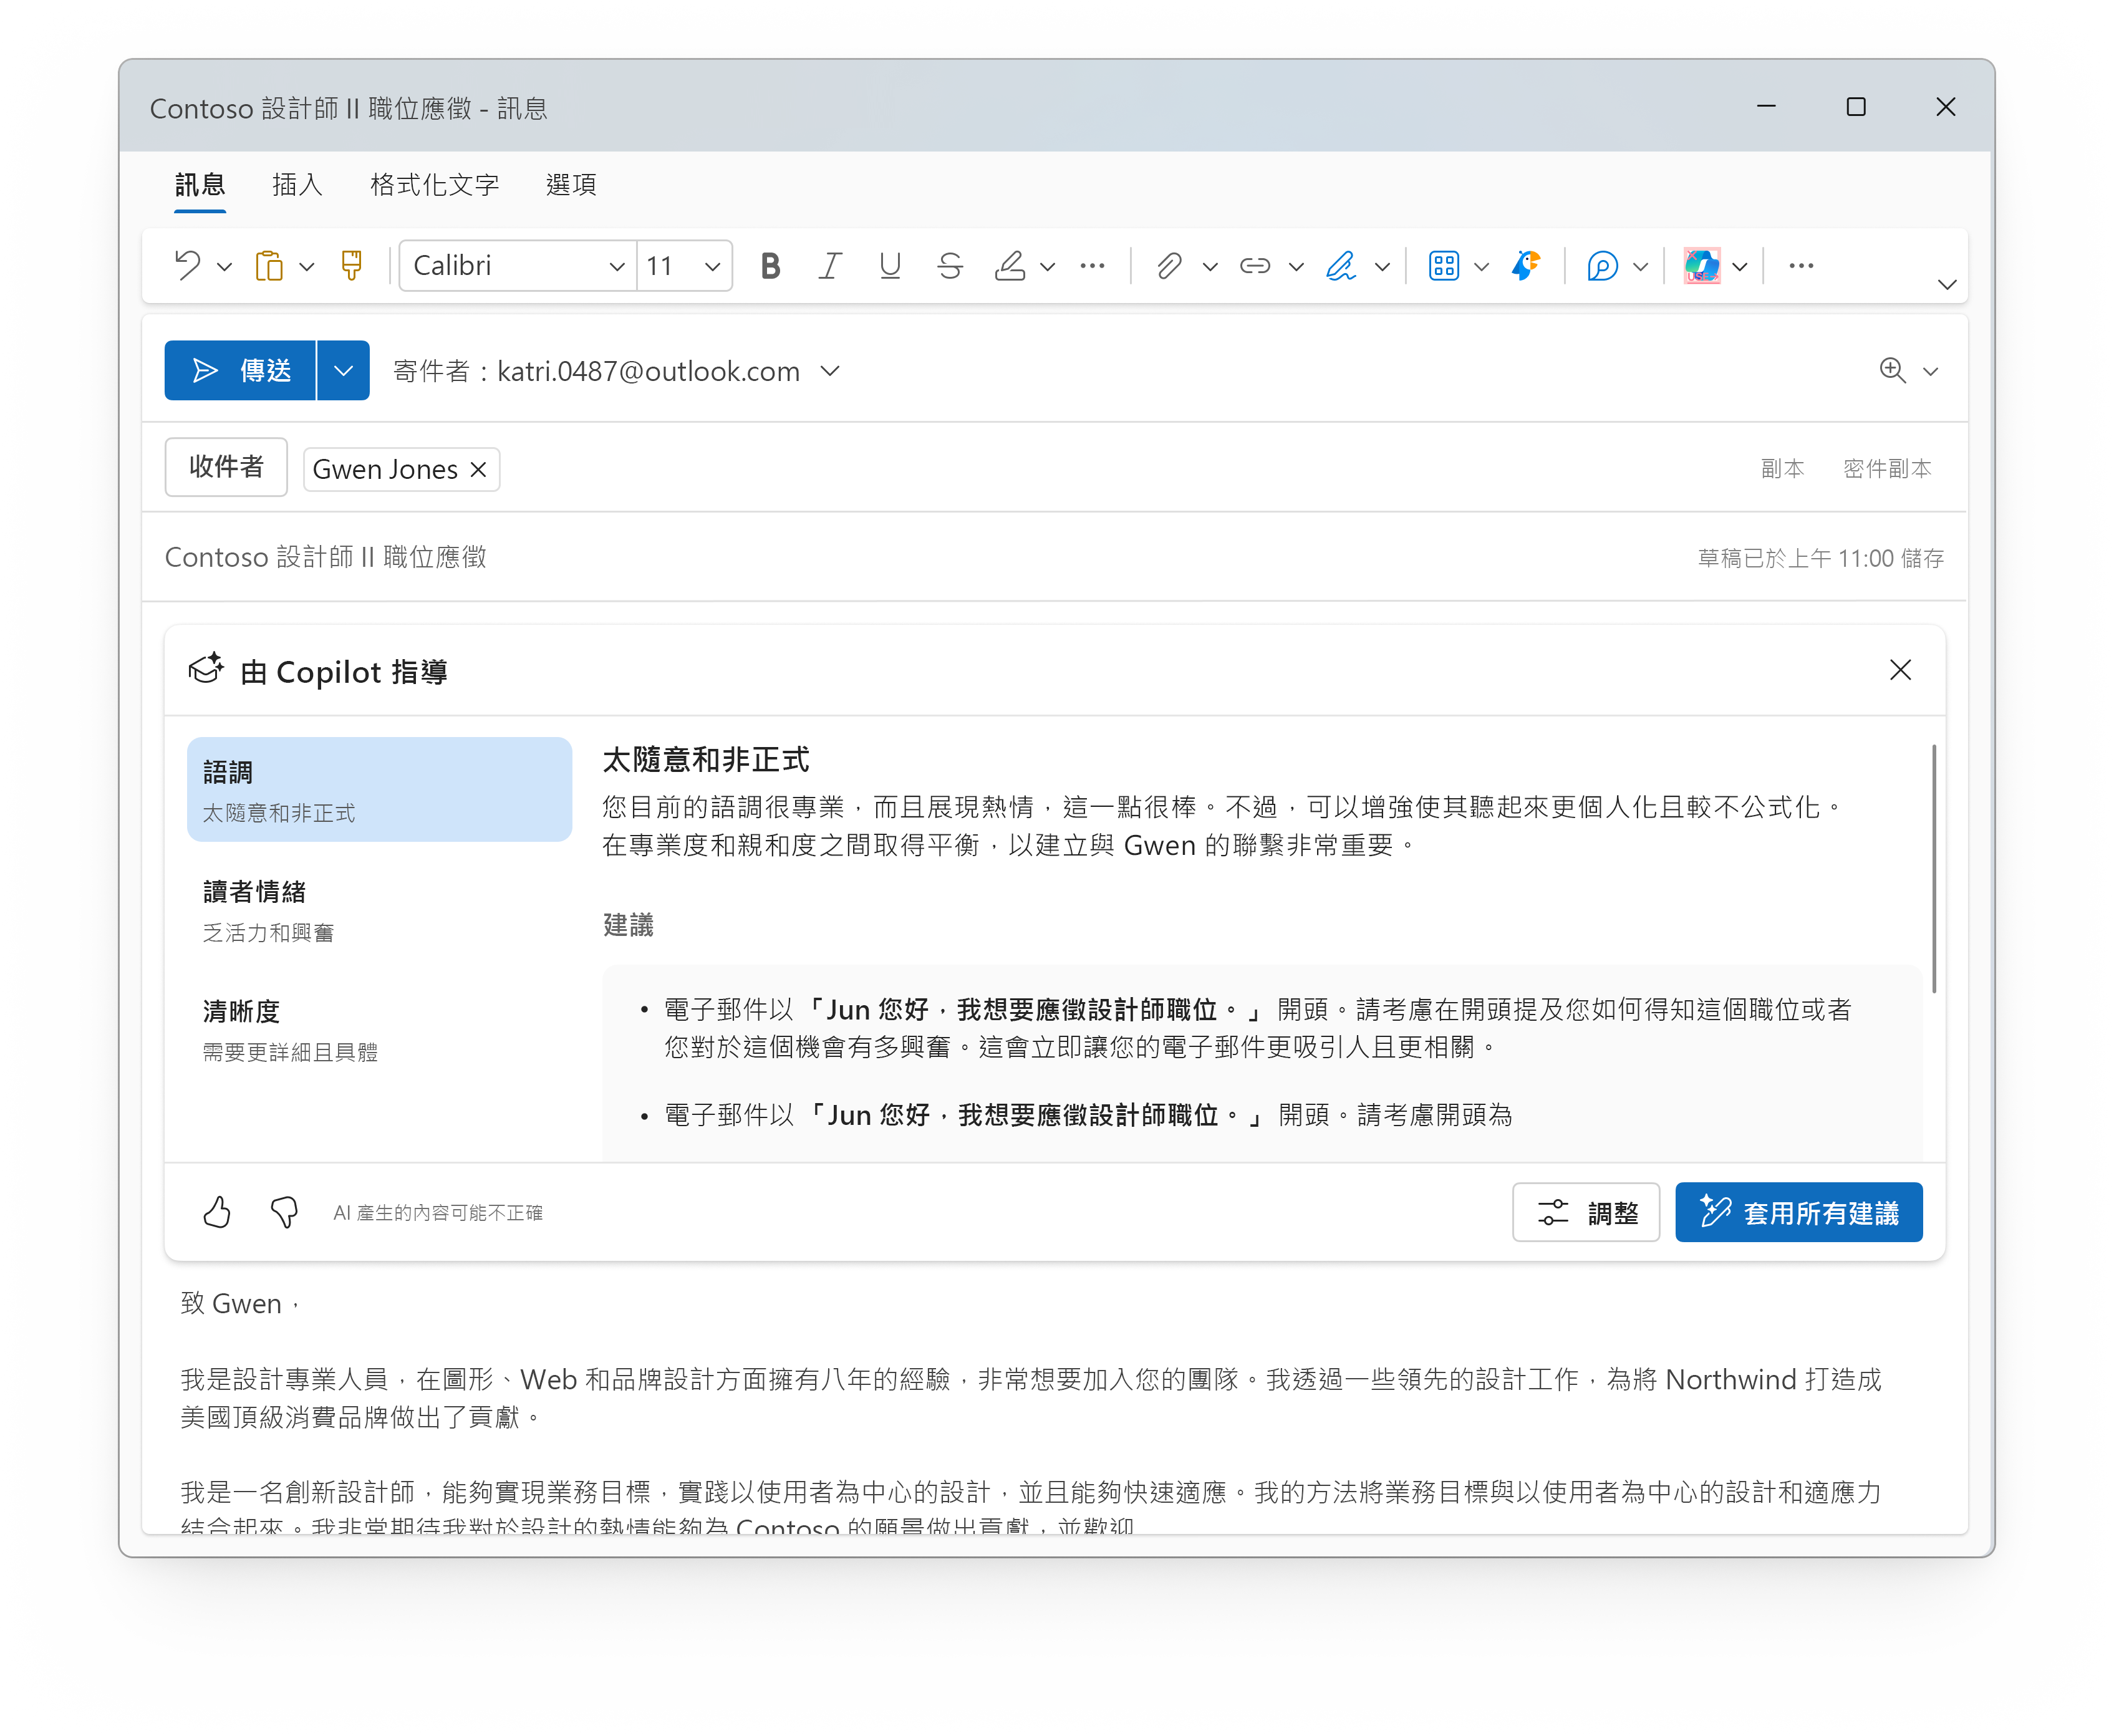Image resolution: width=2114 pixels, height=1736 pixels.
Task: Minimize the message window
Action: click(1767, 107)
